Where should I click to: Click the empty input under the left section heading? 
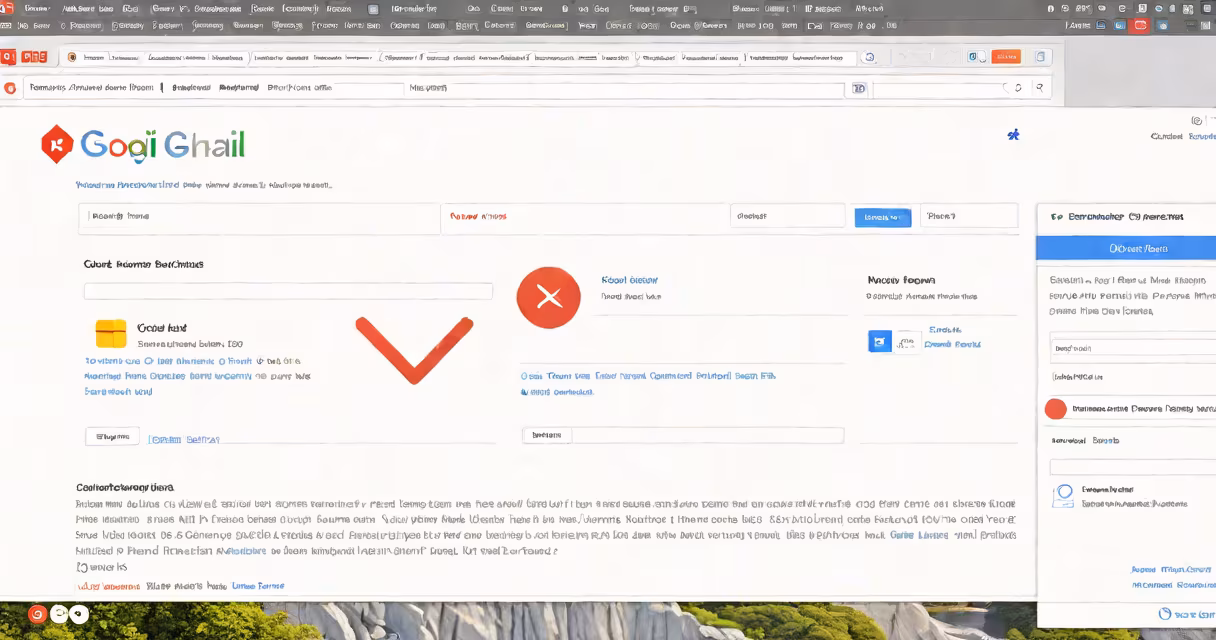(288, 291)
